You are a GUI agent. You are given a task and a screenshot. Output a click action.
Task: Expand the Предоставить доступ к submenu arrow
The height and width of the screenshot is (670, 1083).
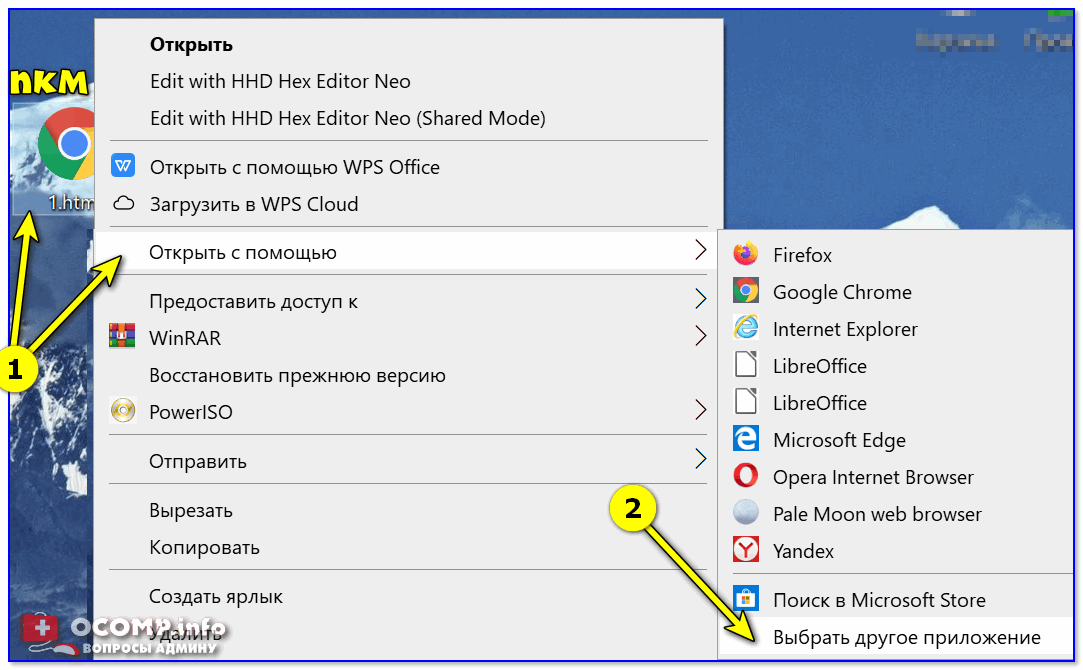(700, 301)
